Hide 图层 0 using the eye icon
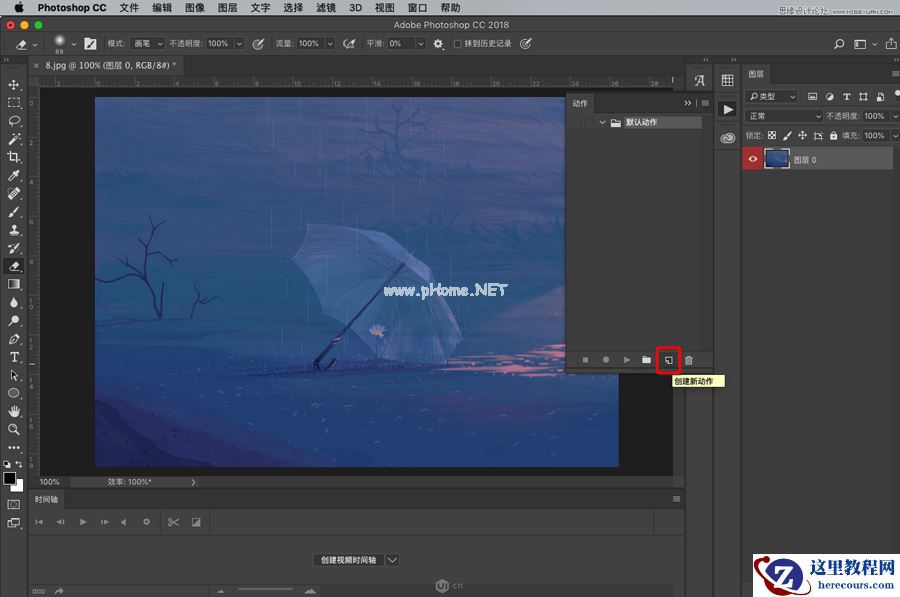This screenshot has width=900, height=597. point(753,159)
